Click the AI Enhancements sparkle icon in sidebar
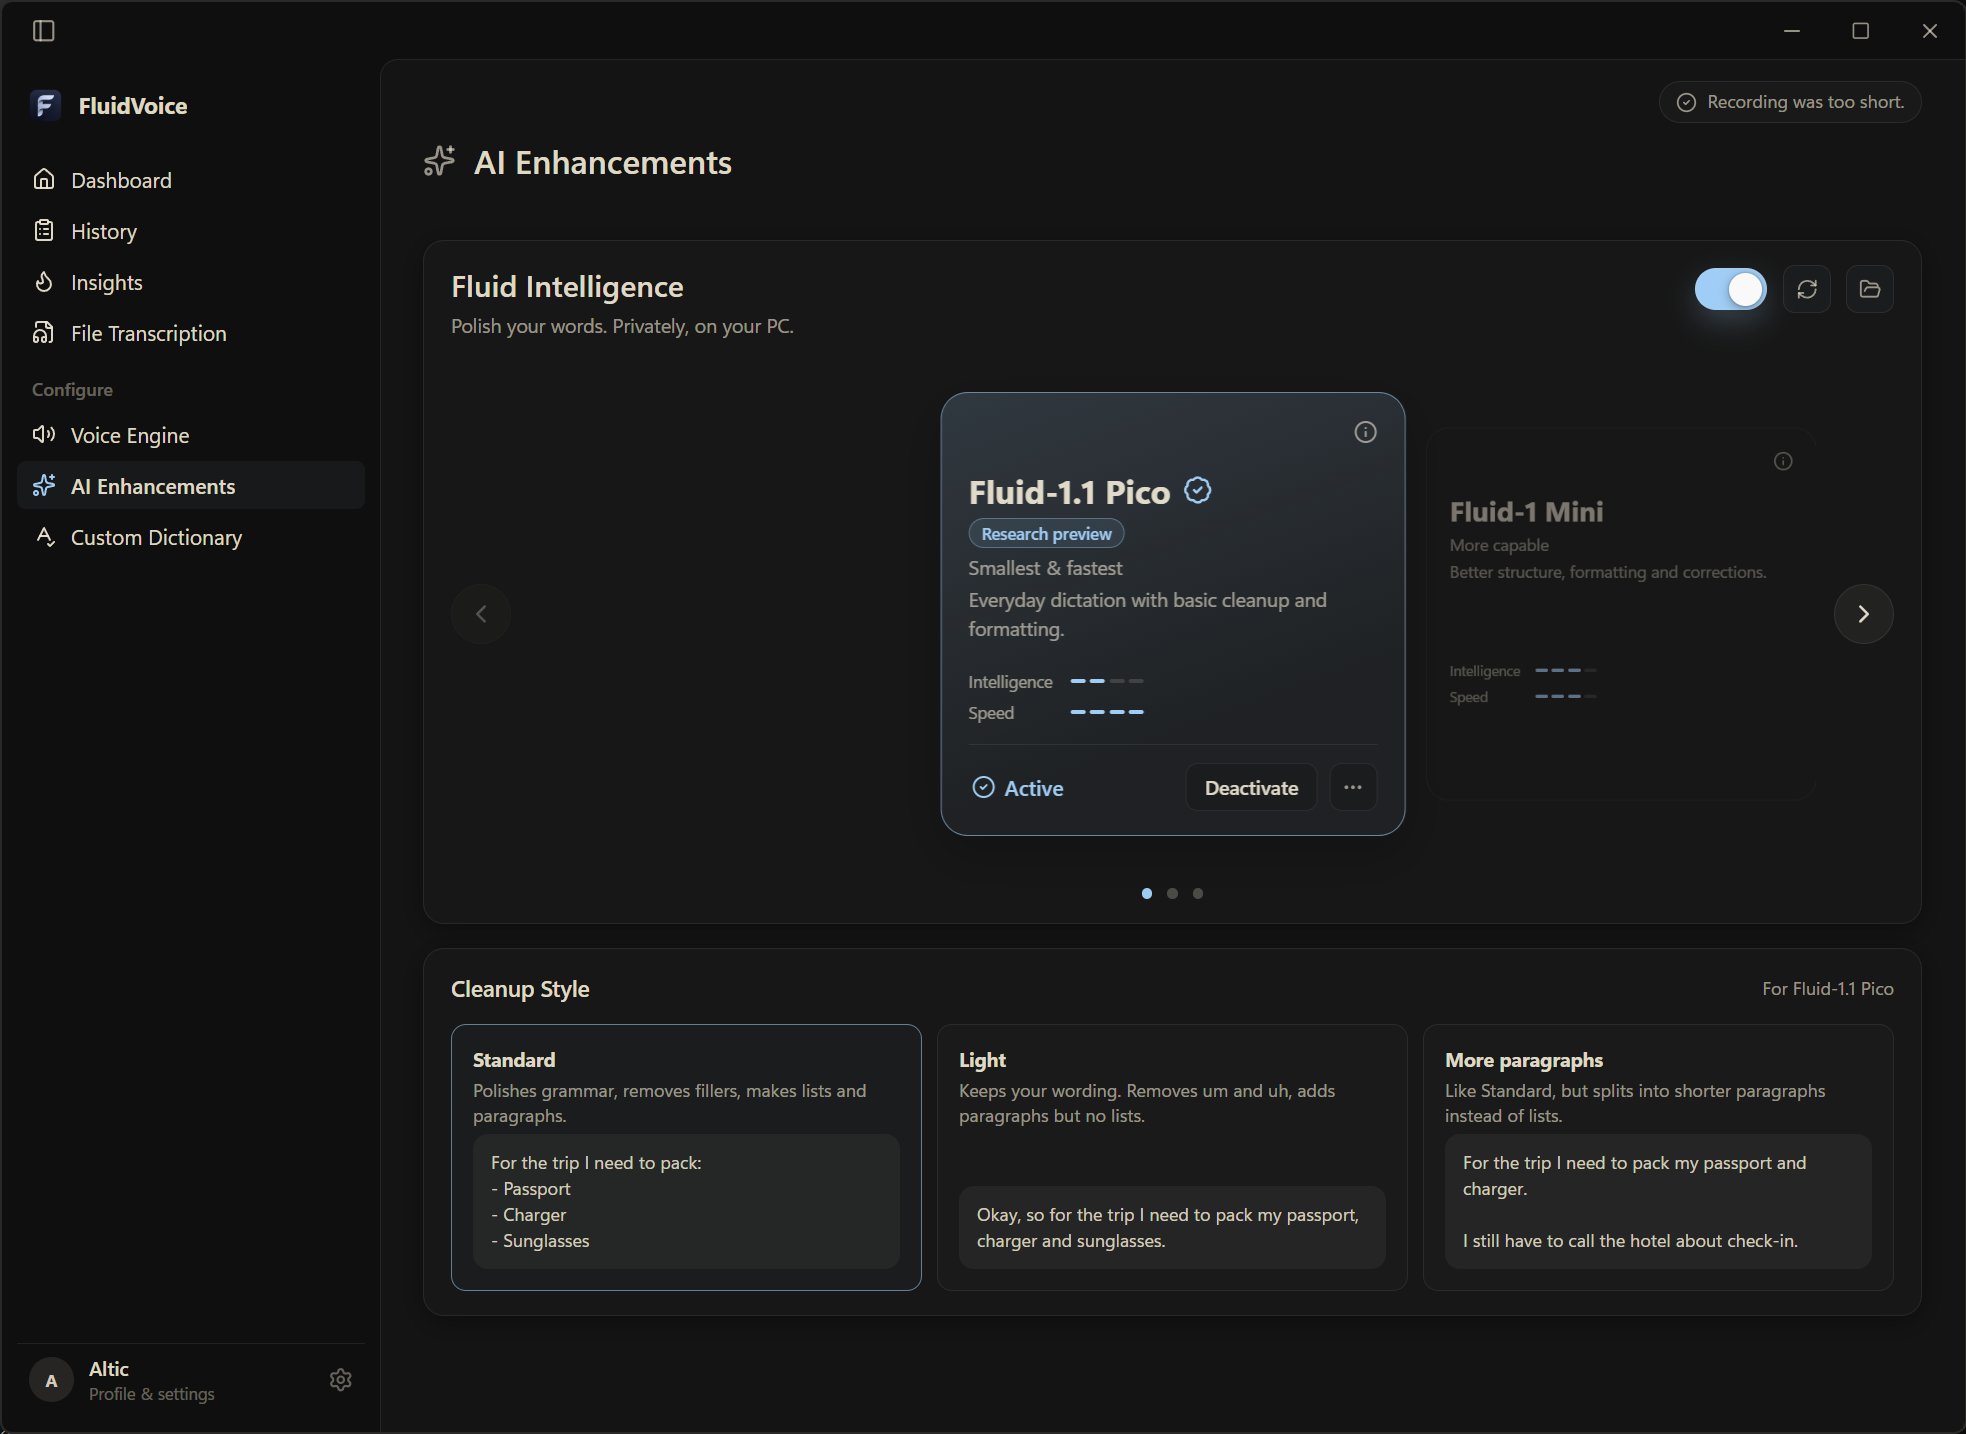The height and width of the screenshot is (1434, 1966). (43, 486)
